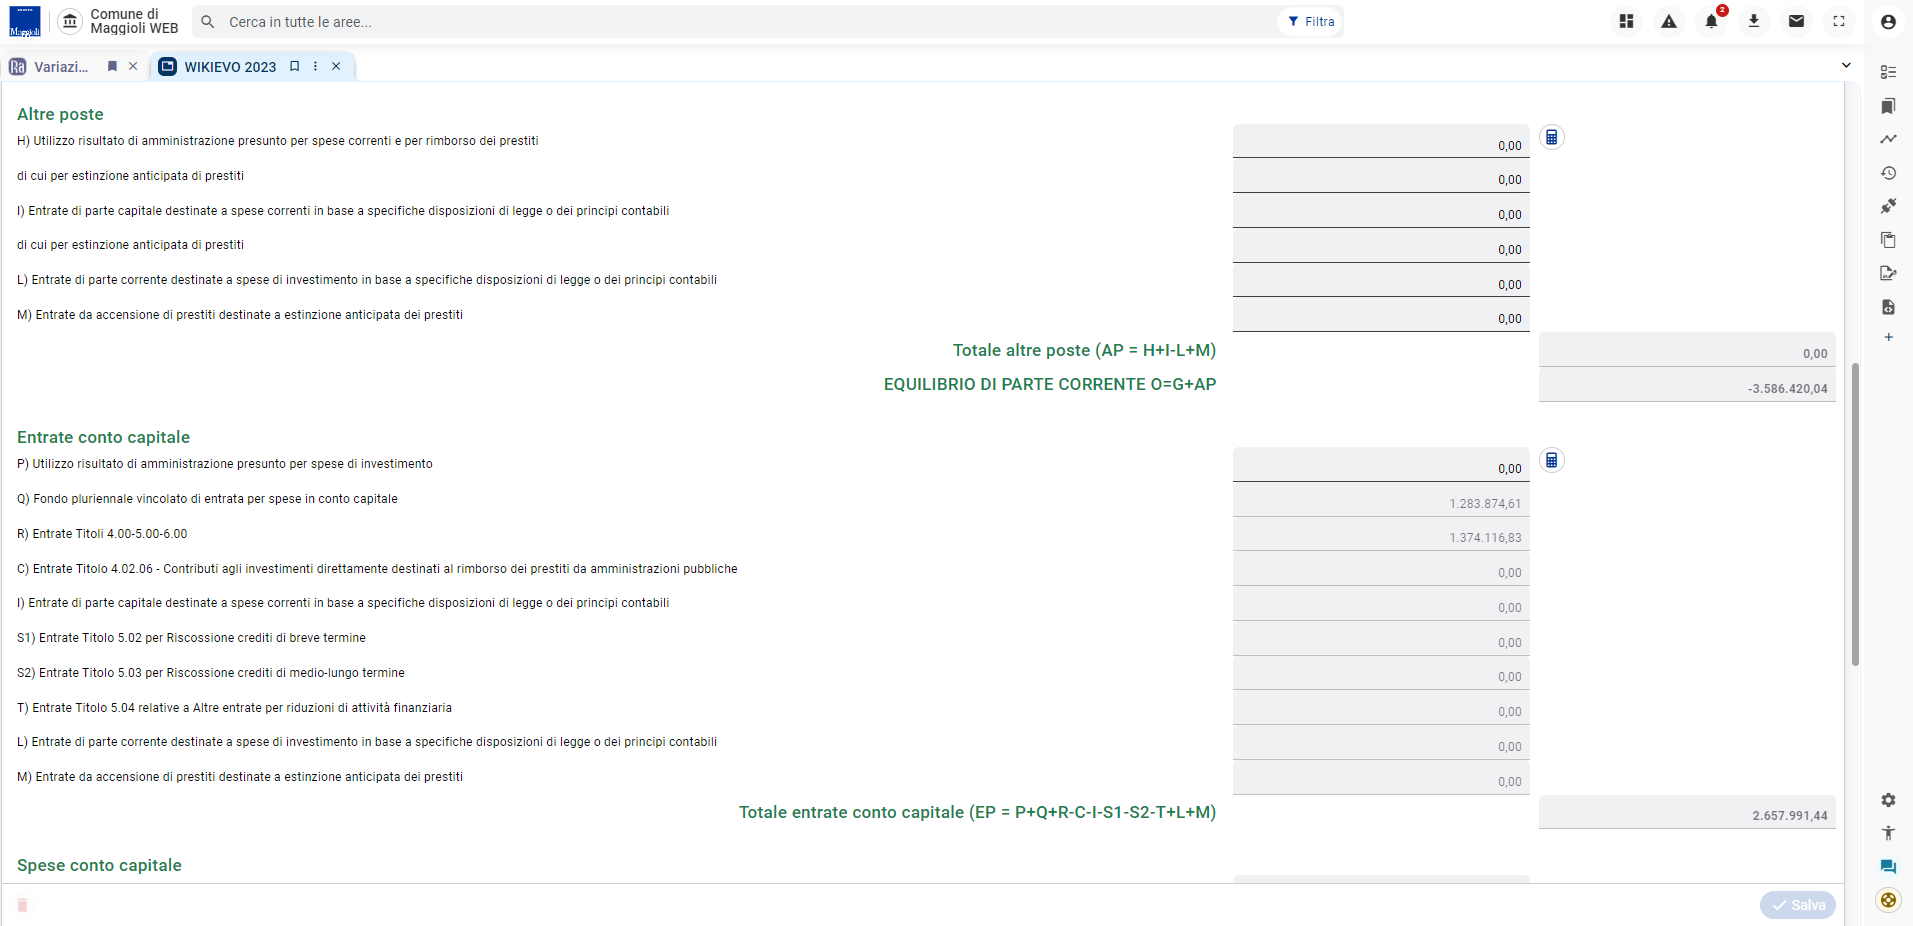Click the Salva button
1913x926 pixels.
(x=1797, y=905)
